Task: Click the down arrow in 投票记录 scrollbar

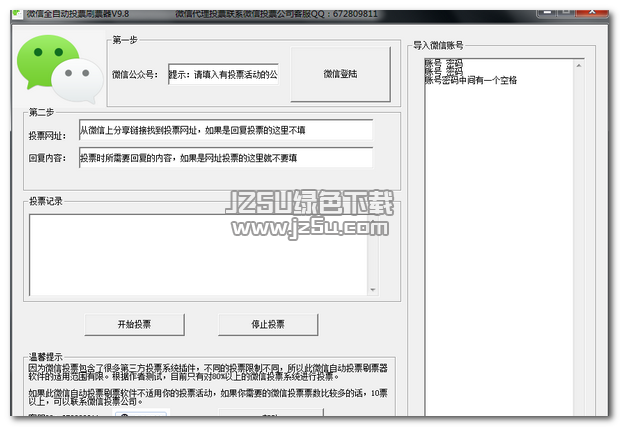Action: point(373,290)
